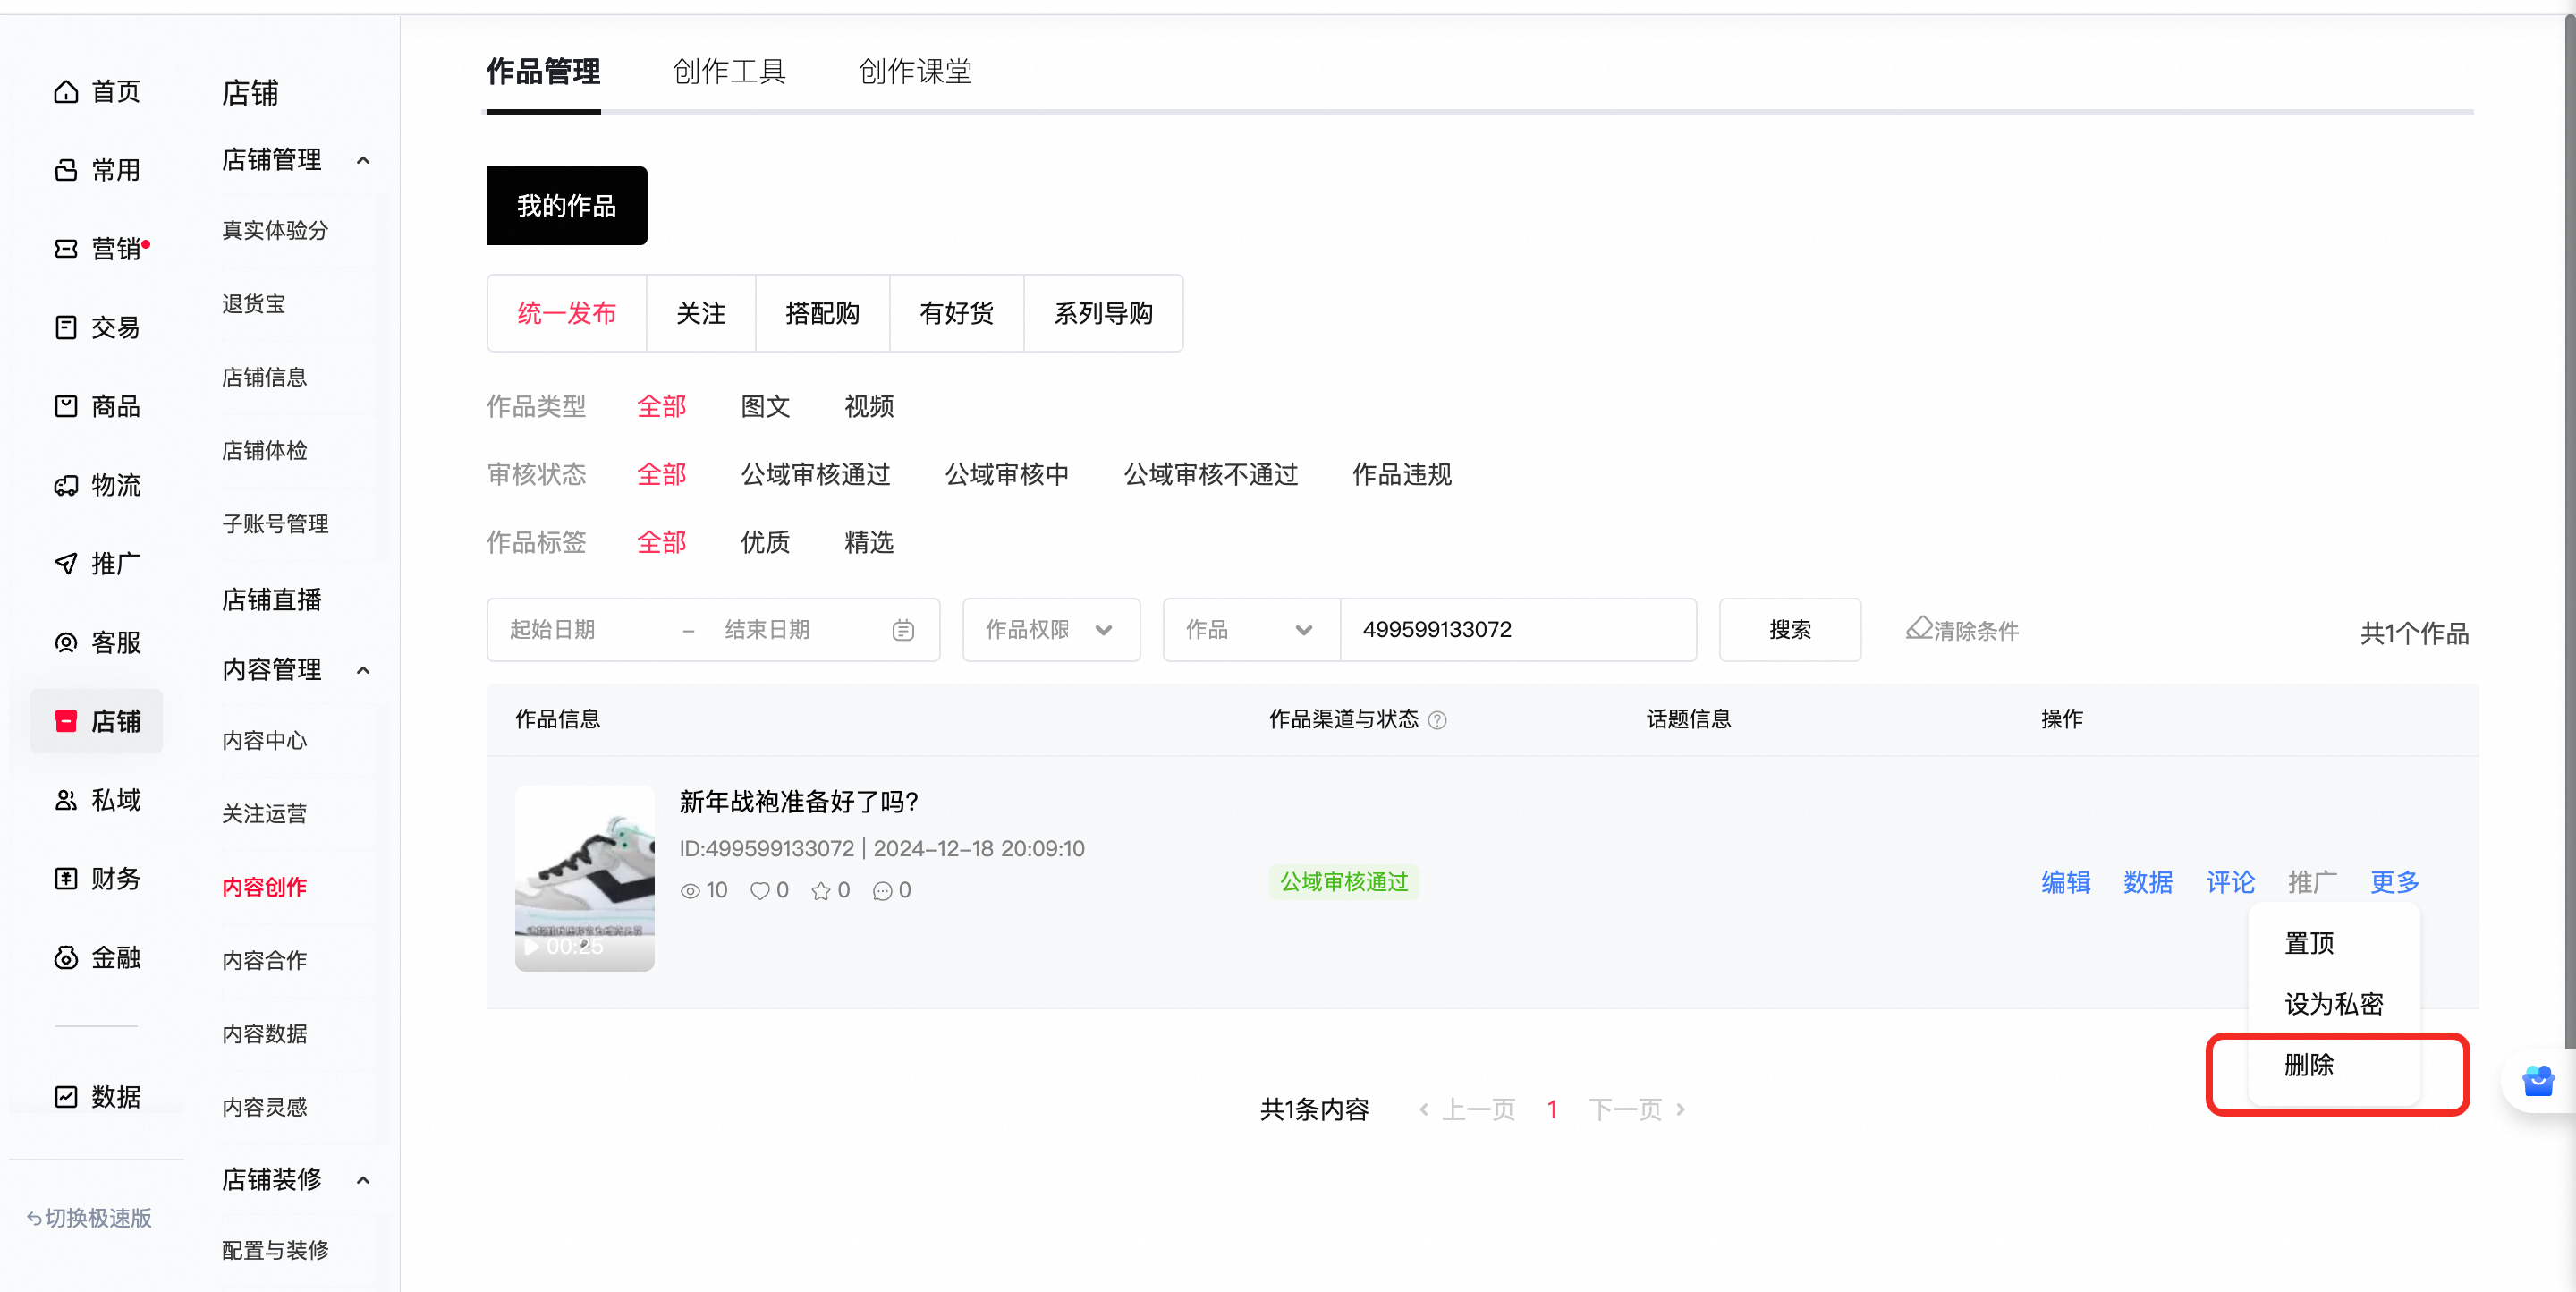Viewport: 2576px width, 1292px height.
Task: Filter work type by 图文
Action: (x=765, y=406)
